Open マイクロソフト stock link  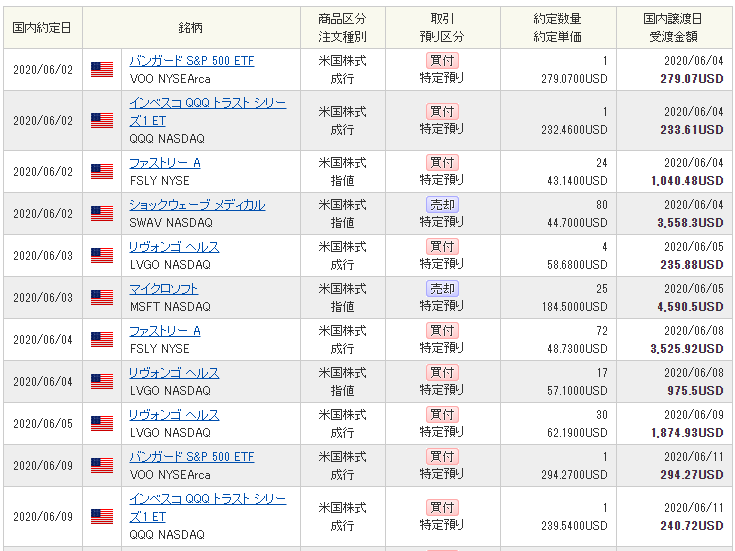coord(164,289)
